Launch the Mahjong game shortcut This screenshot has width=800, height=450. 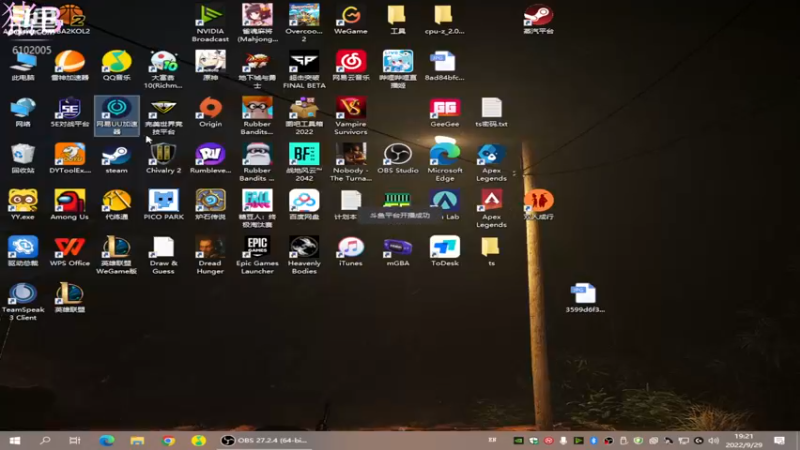257,23
